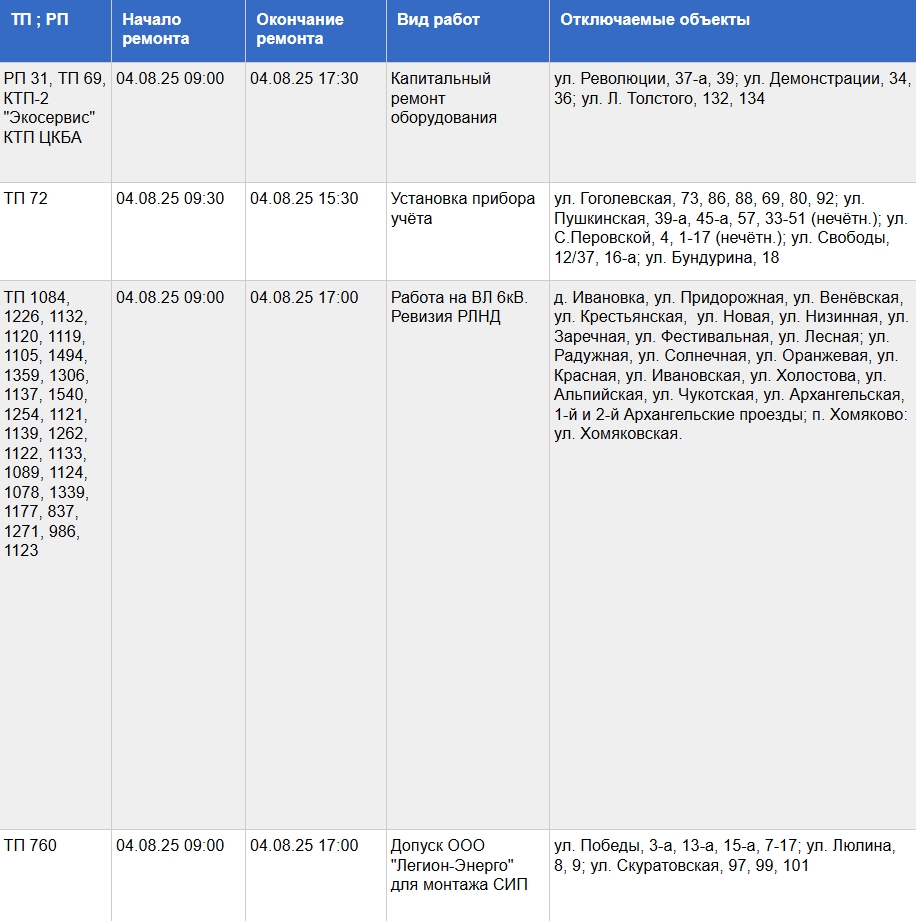Select "Работа на ВЛ 6кВ. Ревизия РЛНД" cell
This screenshot has height=921, width=916.
point(458,307)
